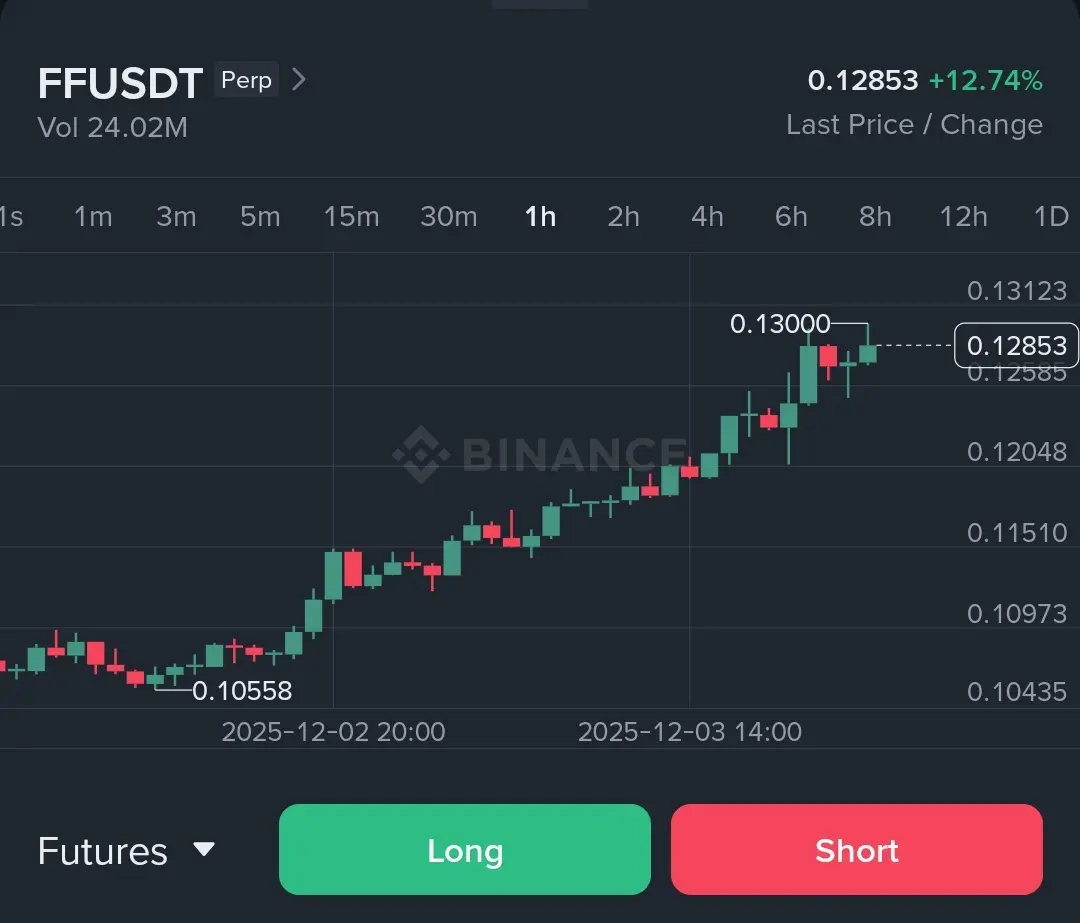Choose the 12h timeframe

(x=963, y=216)
